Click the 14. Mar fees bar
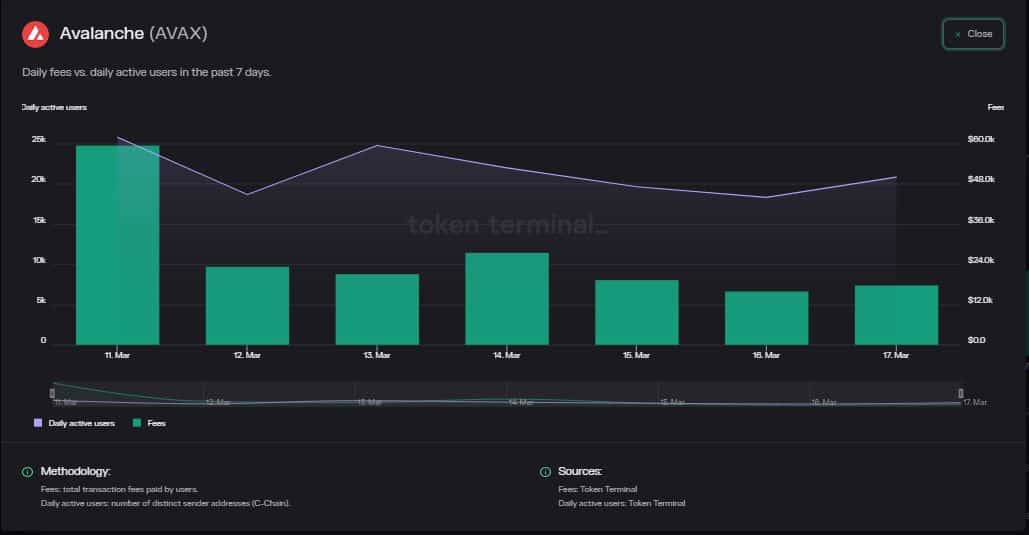 tap(507, 299)
